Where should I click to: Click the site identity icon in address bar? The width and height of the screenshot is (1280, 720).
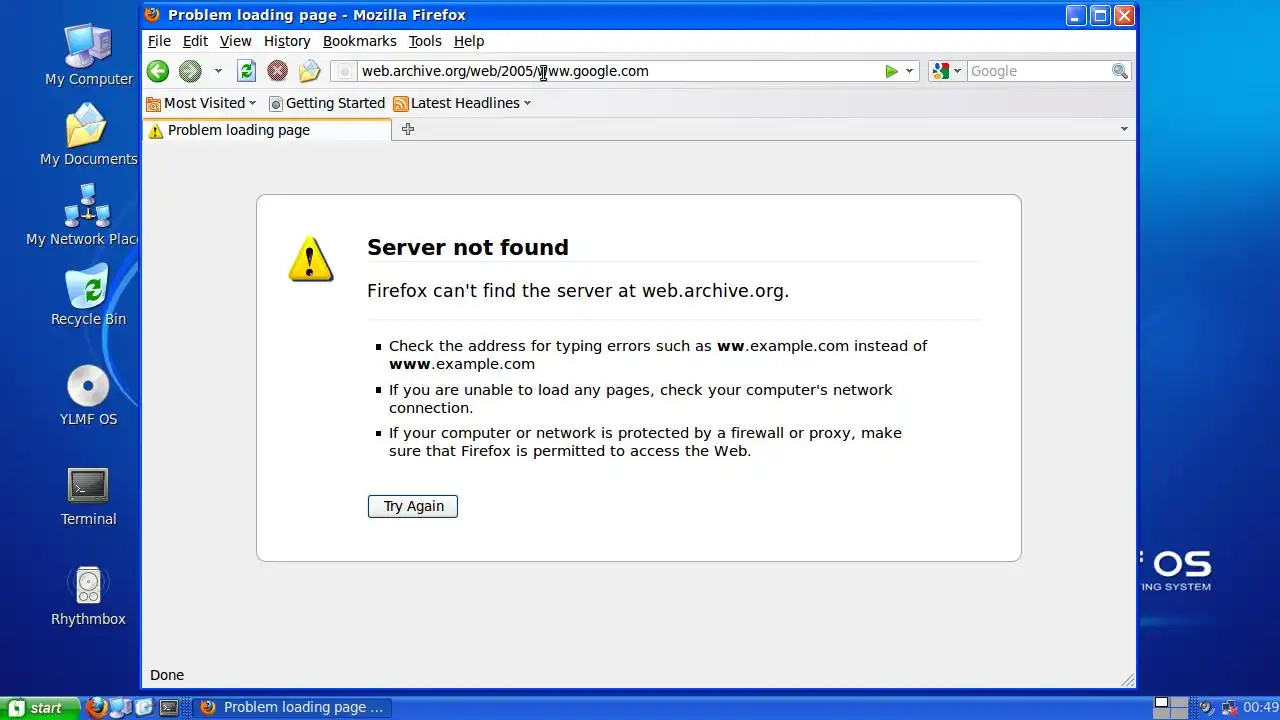click(344, 71)
